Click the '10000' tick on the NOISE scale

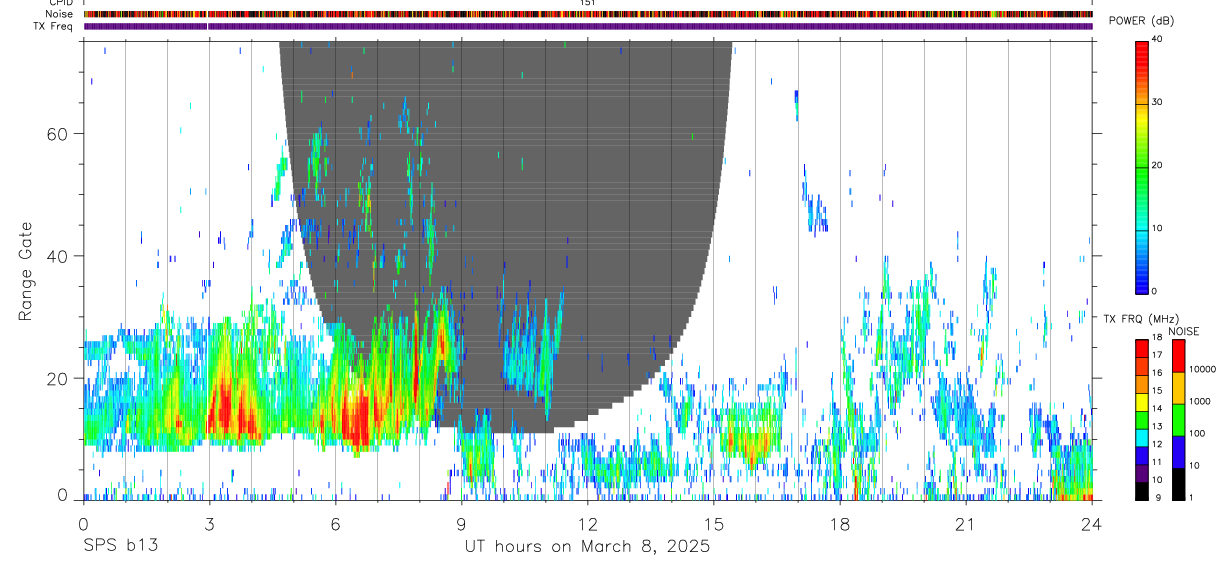point(1202,369)
